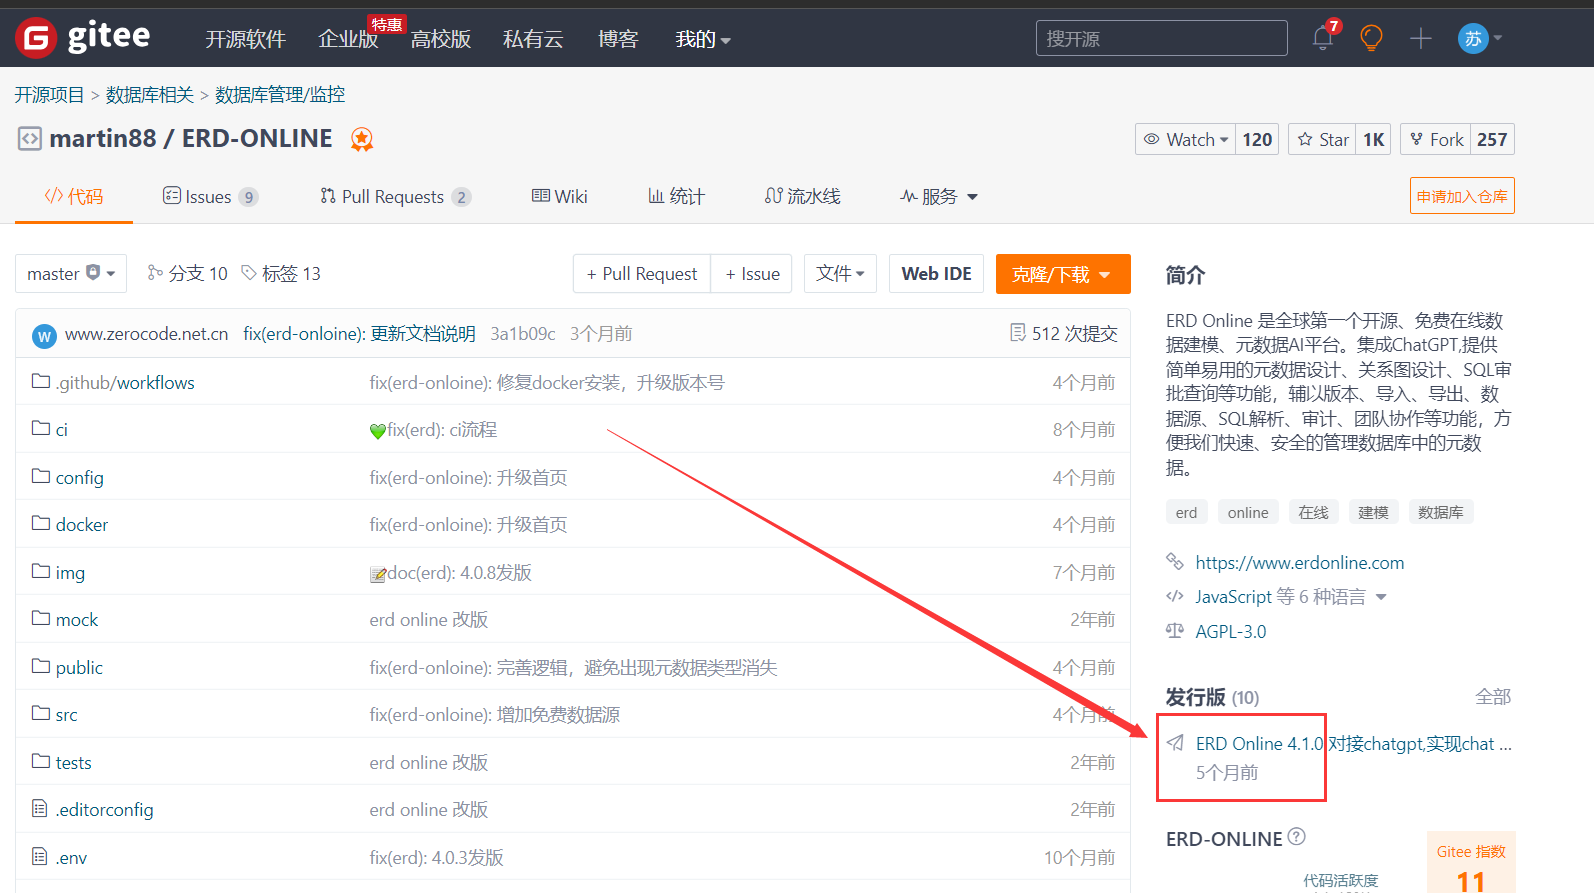Click 开源项目 breadcrumb link
Image resolution: width=1594 pixels, height=893 pixels.
(x=49, y=94)
